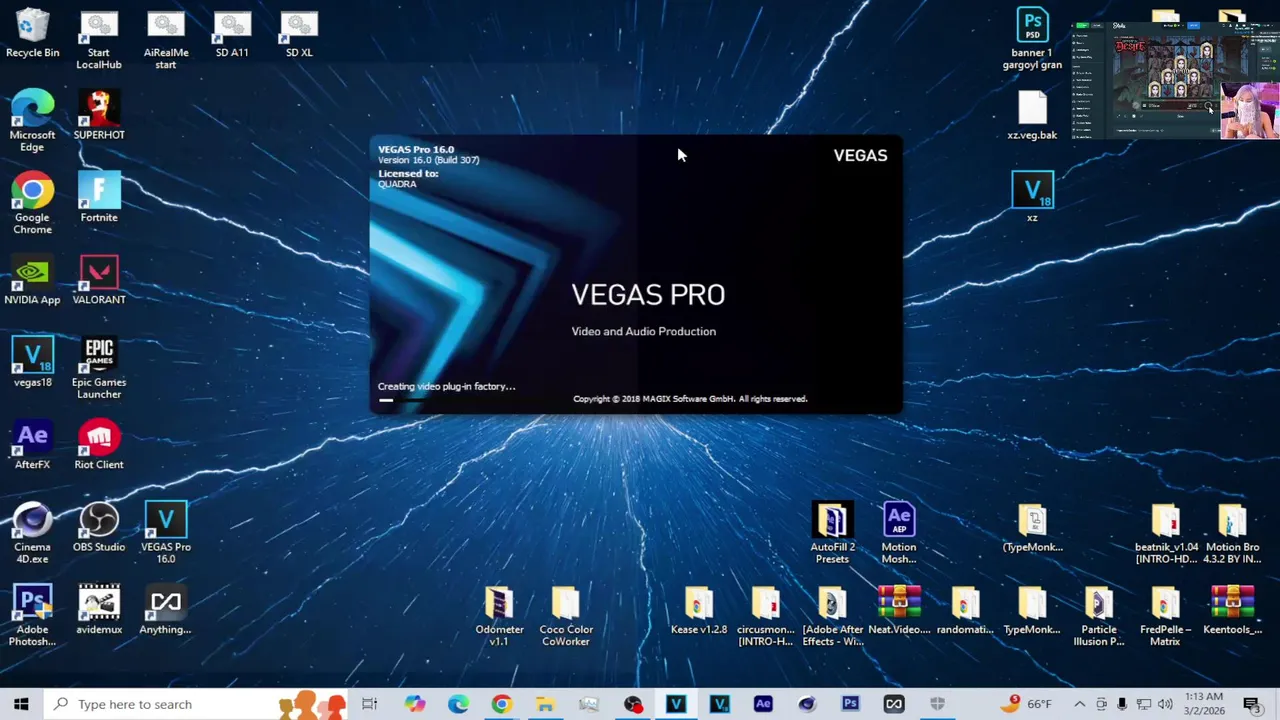The image size is (1280, 720).
Task: Select the AiRealMe start shortcut
Action: [x=165, y=40]
